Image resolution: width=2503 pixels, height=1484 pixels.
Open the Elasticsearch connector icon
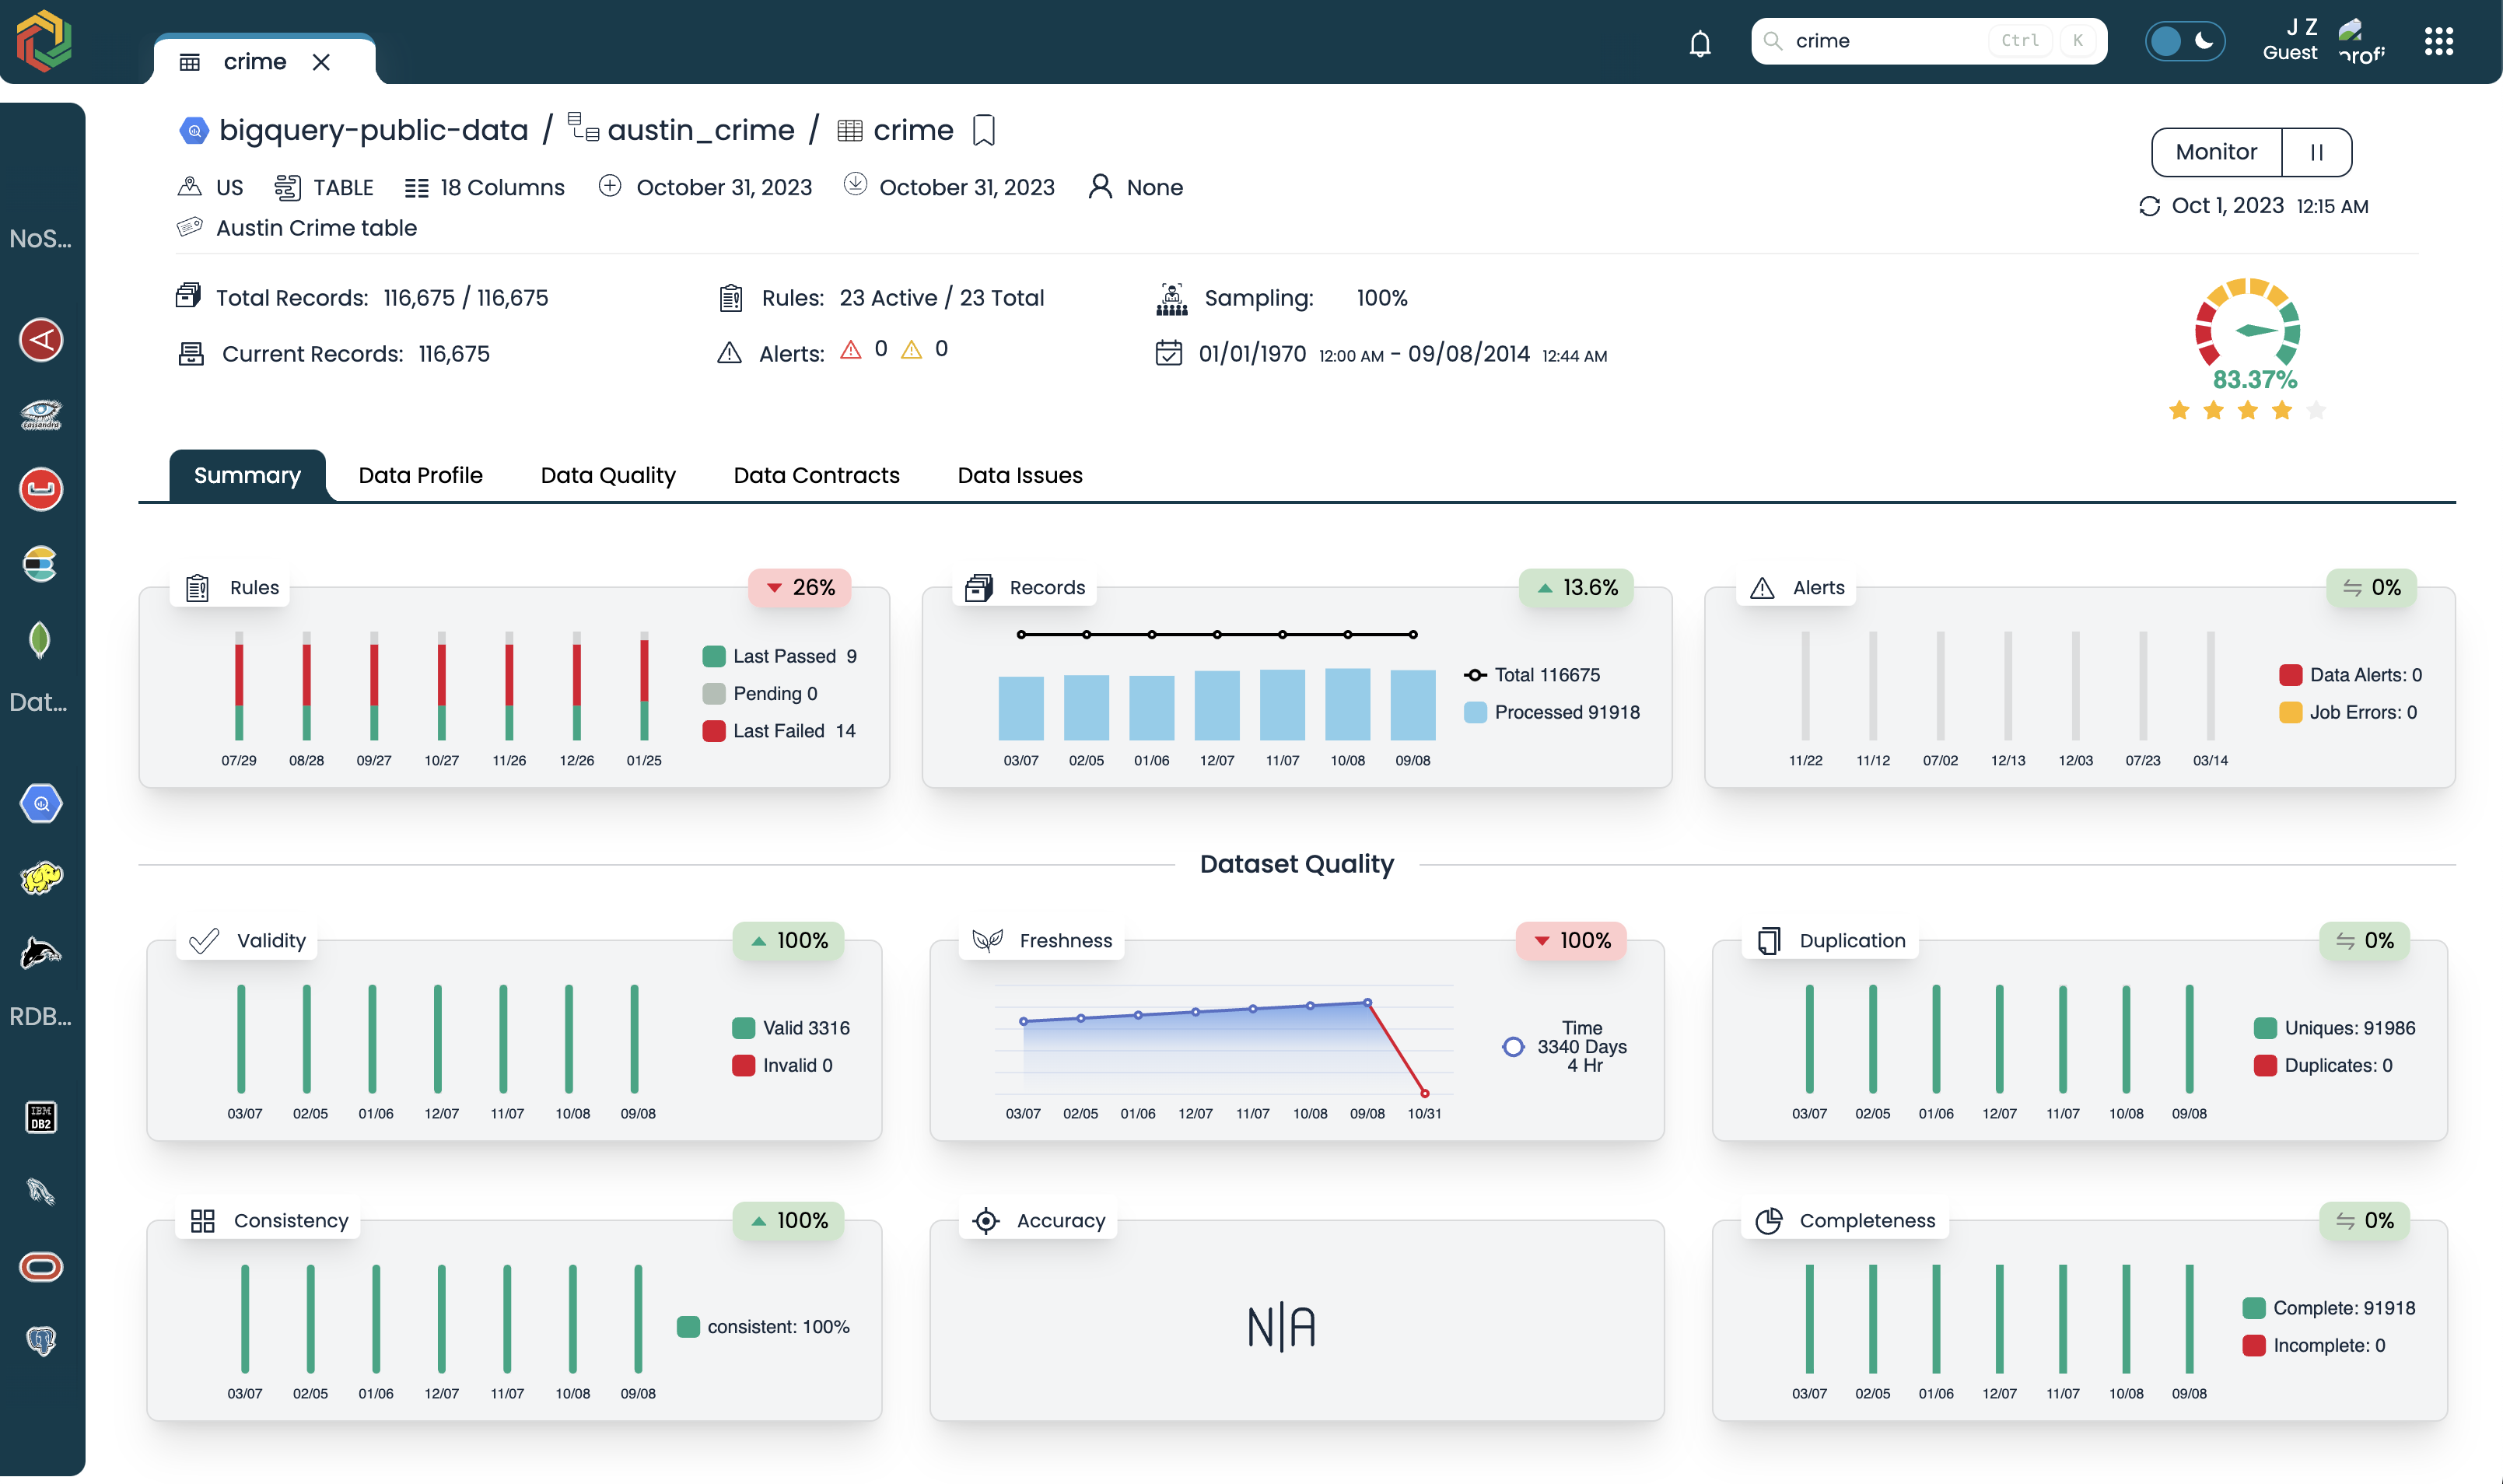click(x=41, y=564)
